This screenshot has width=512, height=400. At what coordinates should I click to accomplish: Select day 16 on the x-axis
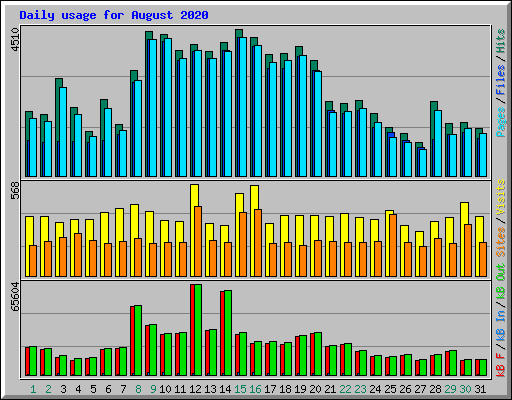pos(255,389)
